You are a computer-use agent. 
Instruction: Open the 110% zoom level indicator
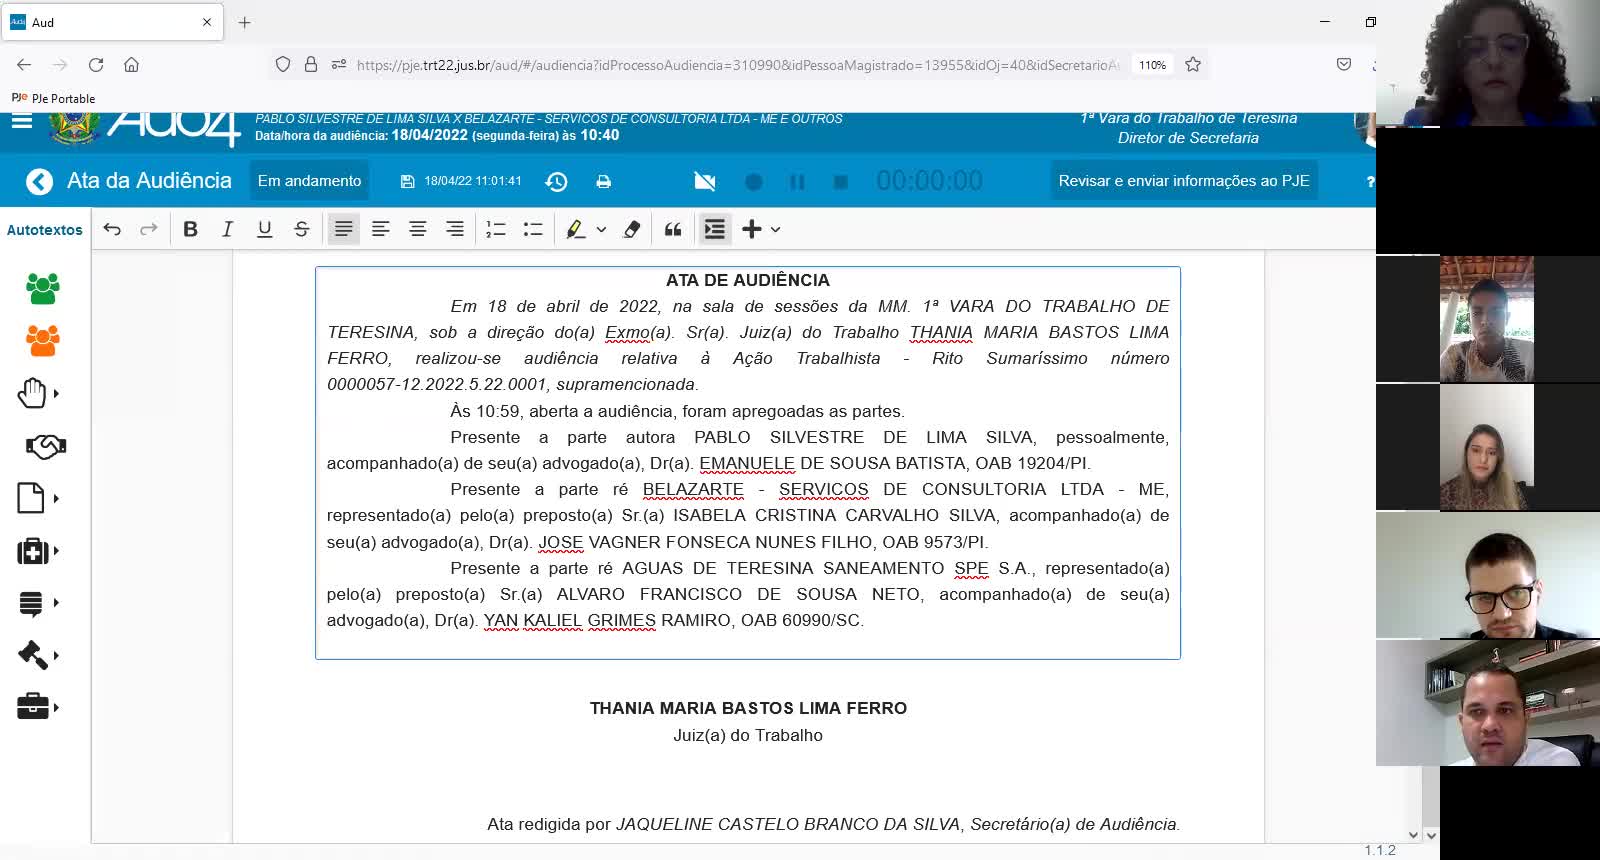1152,65
